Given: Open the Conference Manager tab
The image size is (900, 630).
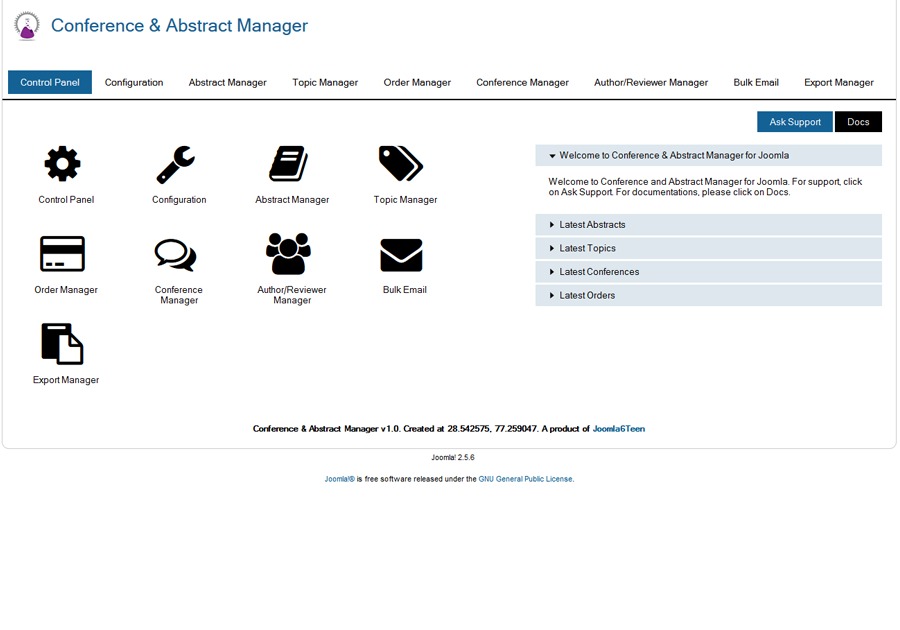Looking at the screenshot, I should click(522, 82).
